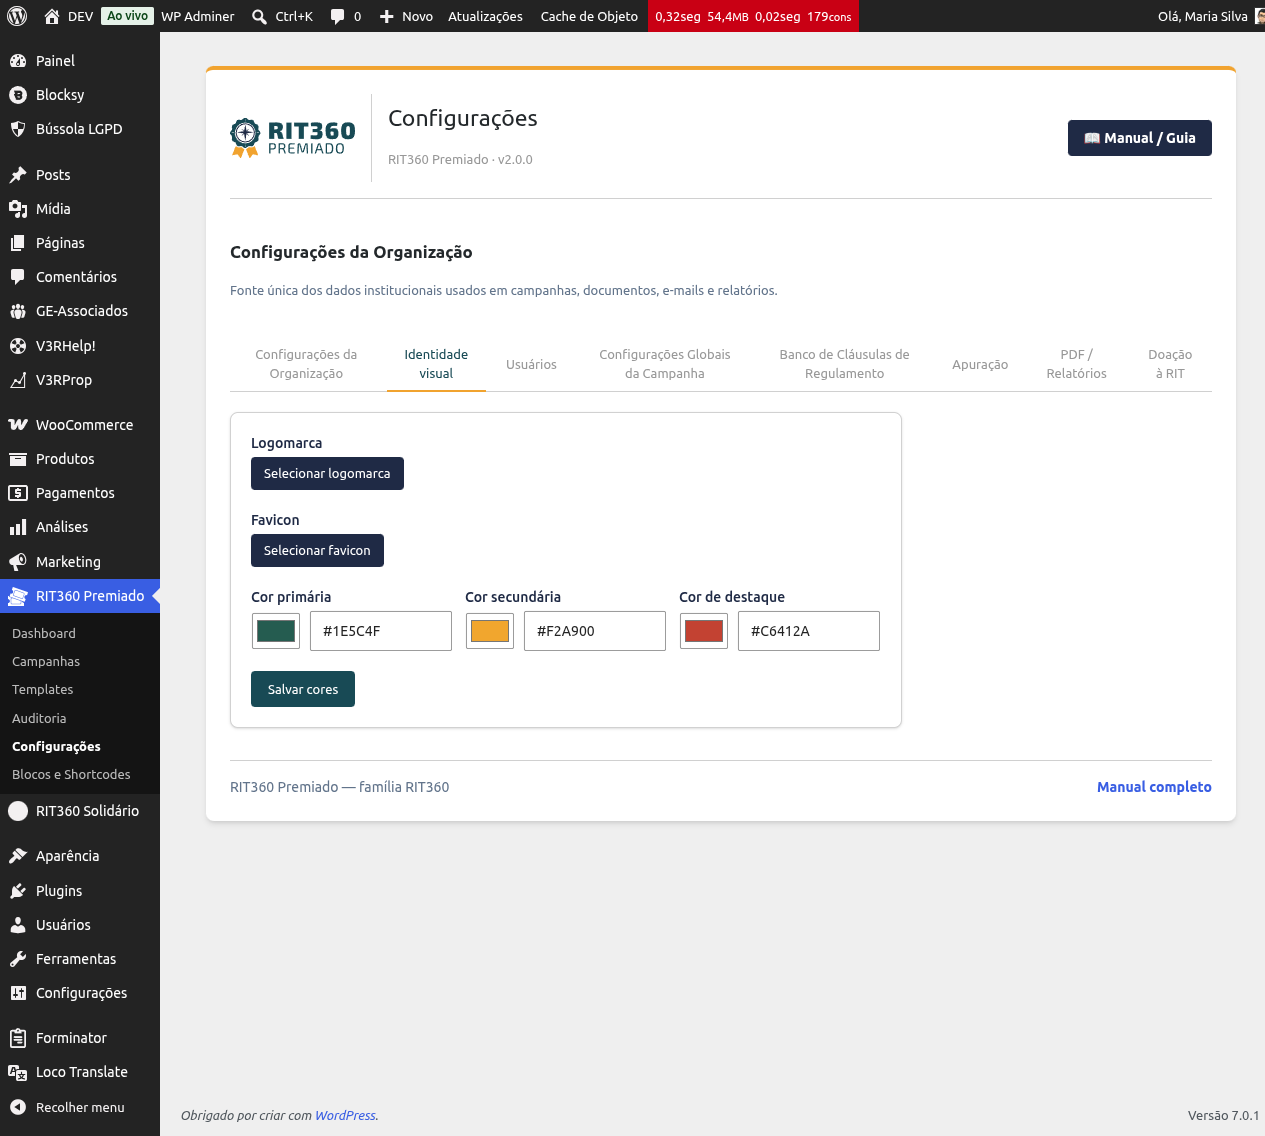
Task: Open Bússola LGPD shield icon
Action: (18, 129)
